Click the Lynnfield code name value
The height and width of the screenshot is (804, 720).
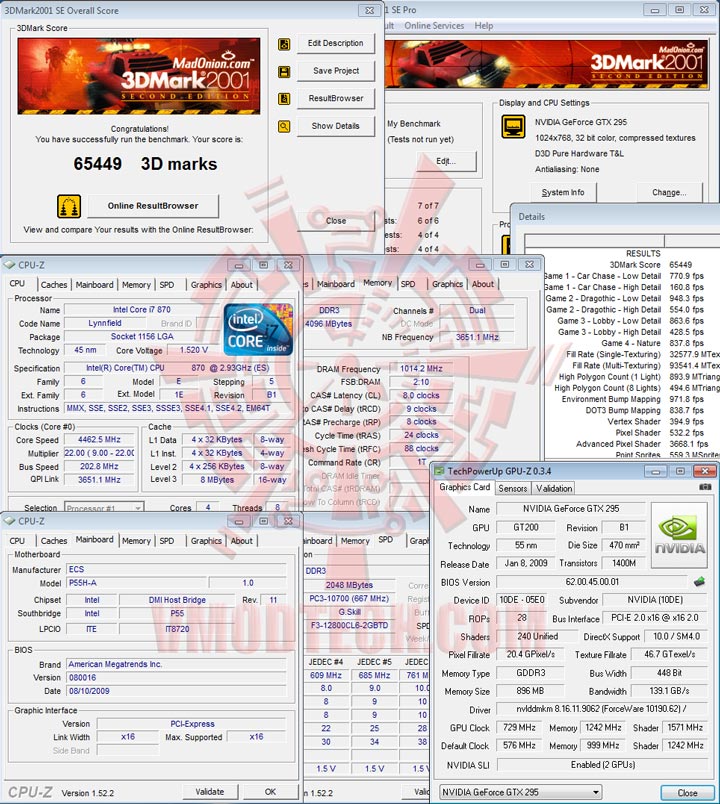pyautogui.click(x=105, y=324)
